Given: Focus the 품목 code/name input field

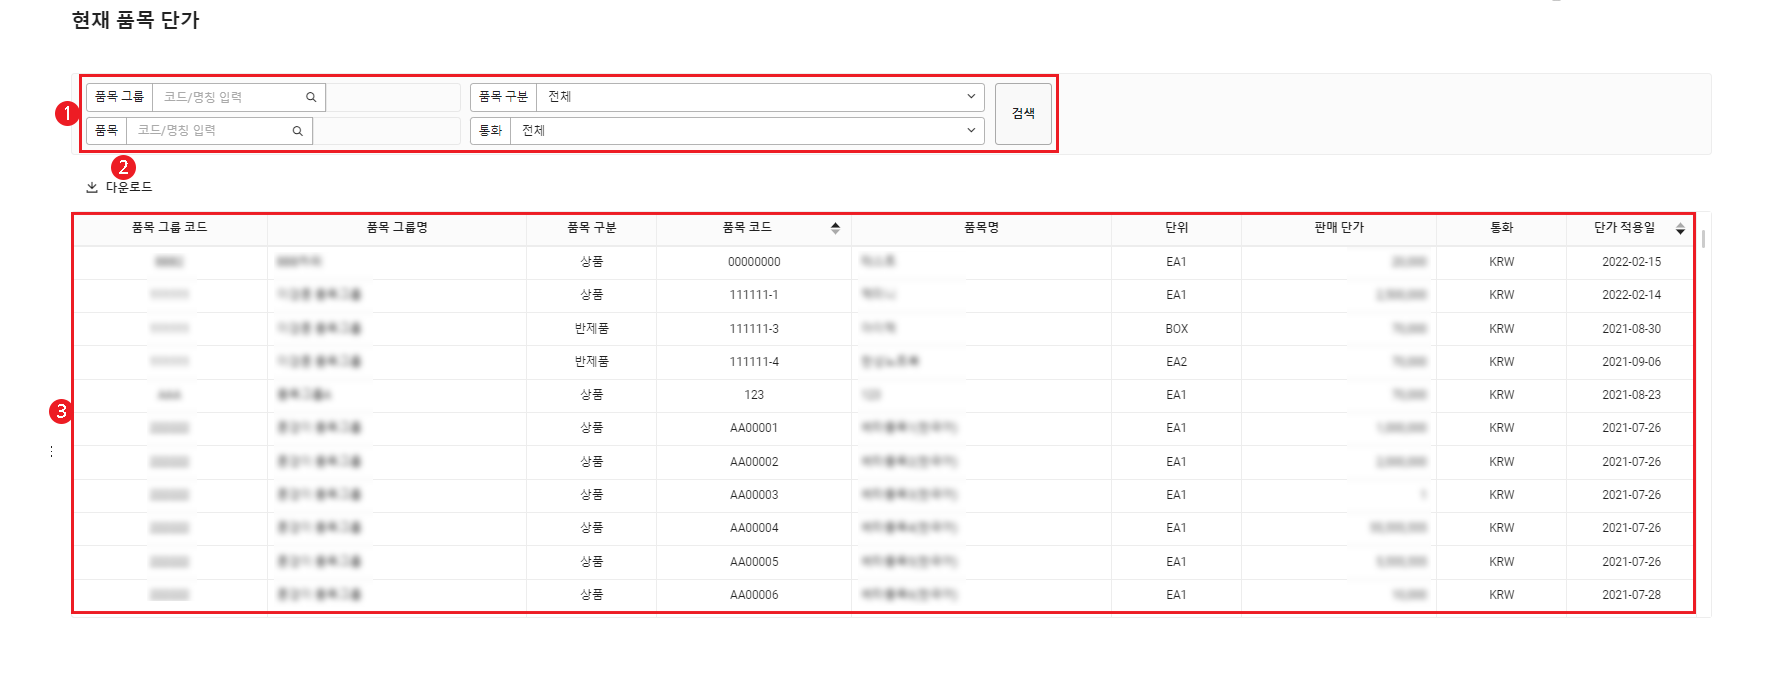Looking at the screenshot, I should (208, 131).
